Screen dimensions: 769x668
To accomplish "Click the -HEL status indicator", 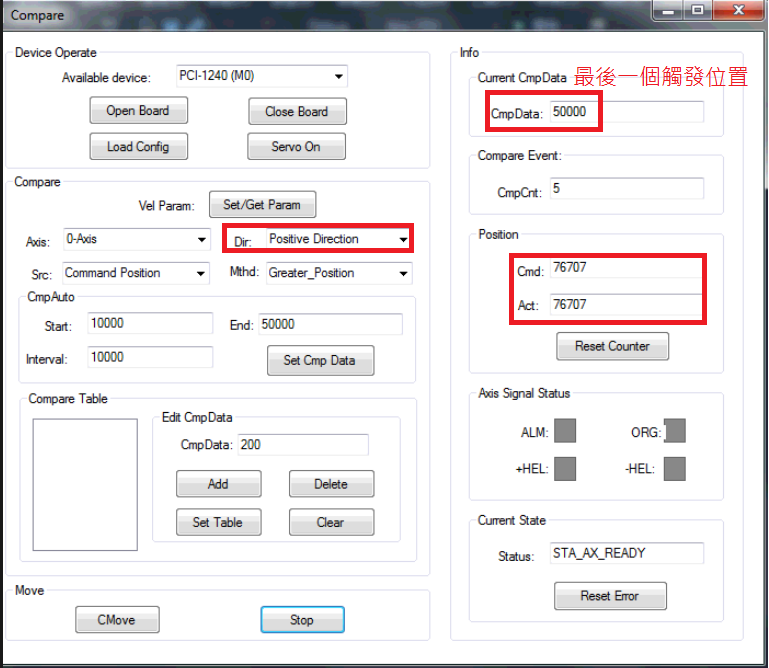I will 675,469.
